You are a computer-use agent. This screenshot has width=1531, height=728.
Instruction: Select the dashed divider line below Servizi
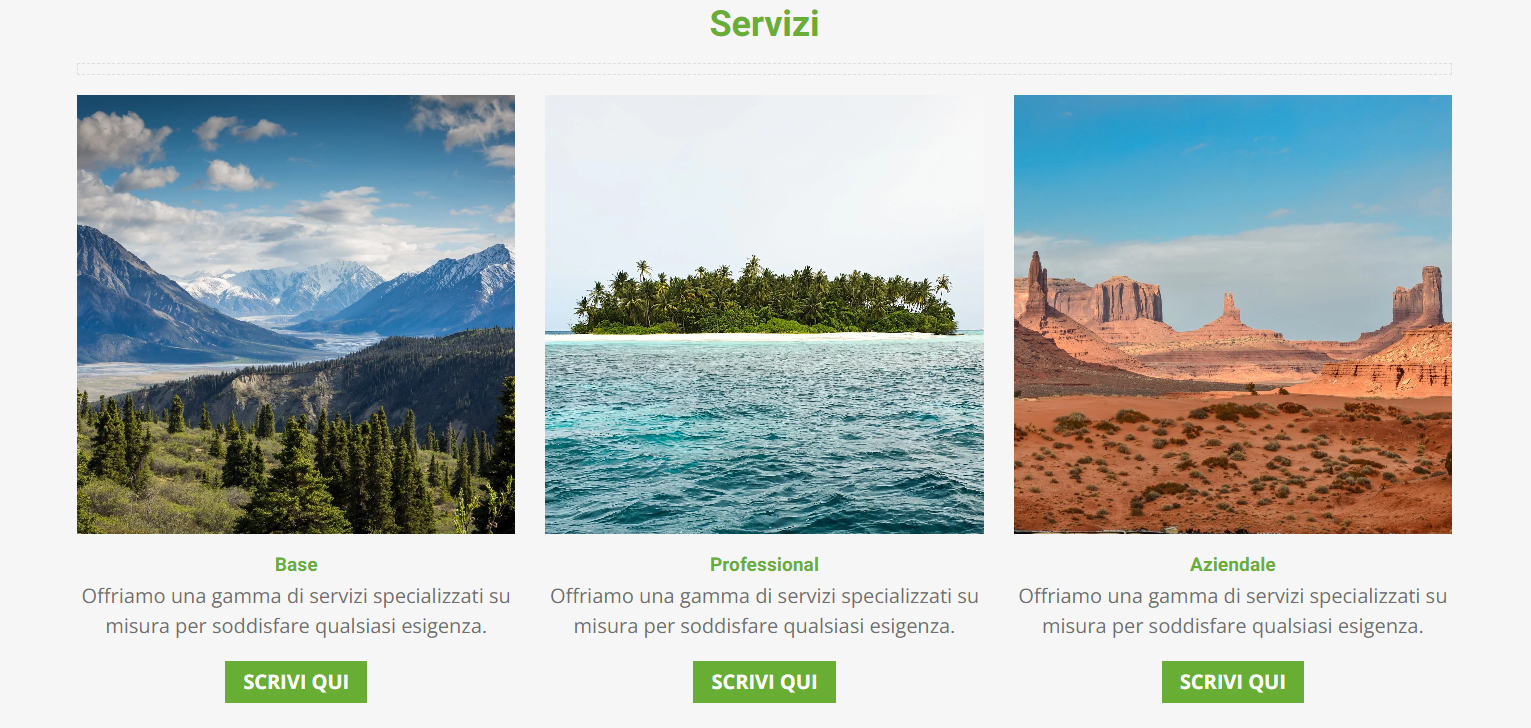pos(764,69)
